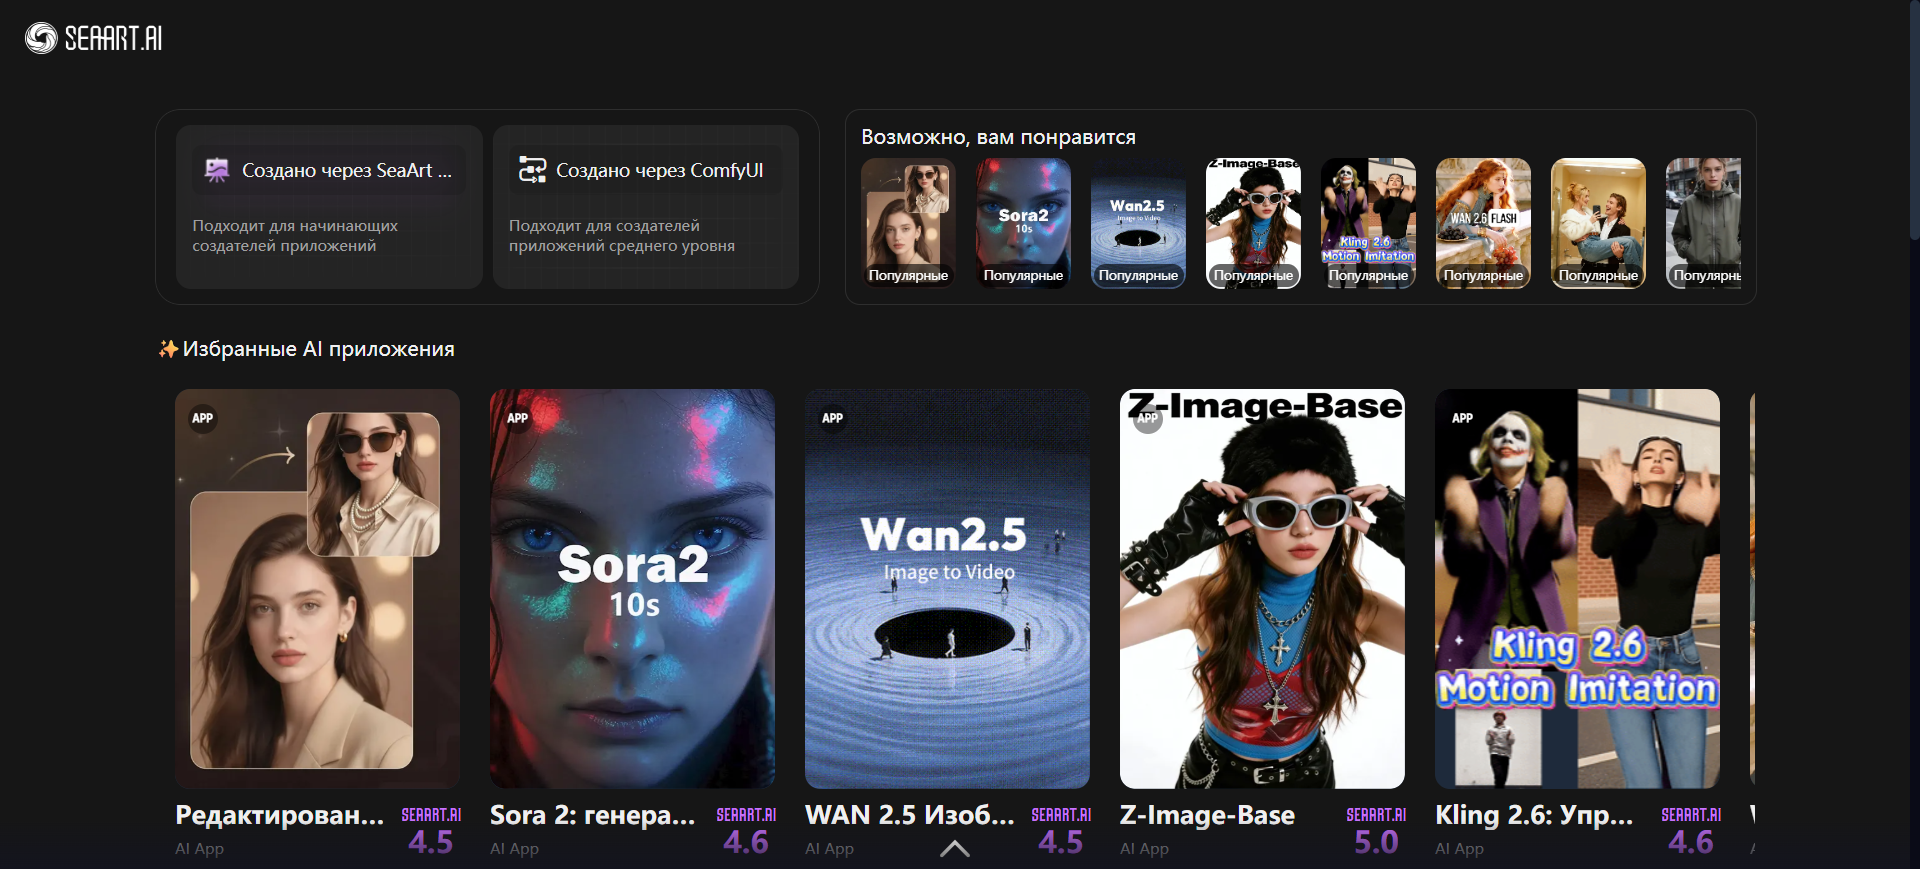Click the sparkle icon beside Избранные AI приложения
Image resolution: width=1920 pixels, height=869 pixels.
pyautogui.click(x=168, y=349)
